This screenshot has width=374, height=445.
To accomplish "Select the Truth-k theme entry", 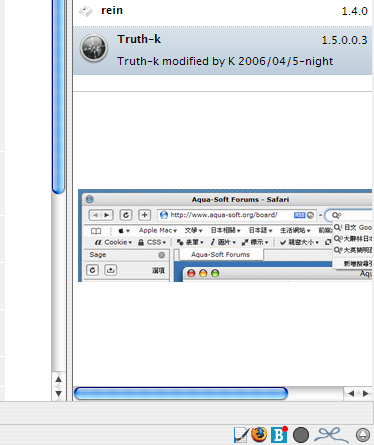I will tap(222, 50).
